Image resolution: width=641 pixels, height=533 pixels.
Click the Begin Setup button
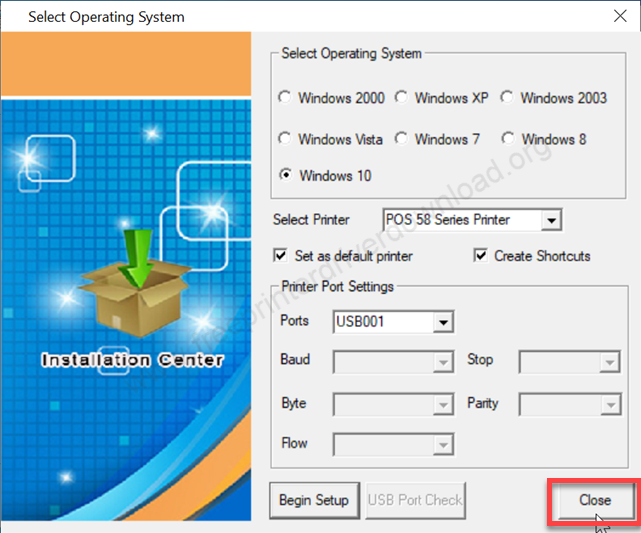coord(314,500)
